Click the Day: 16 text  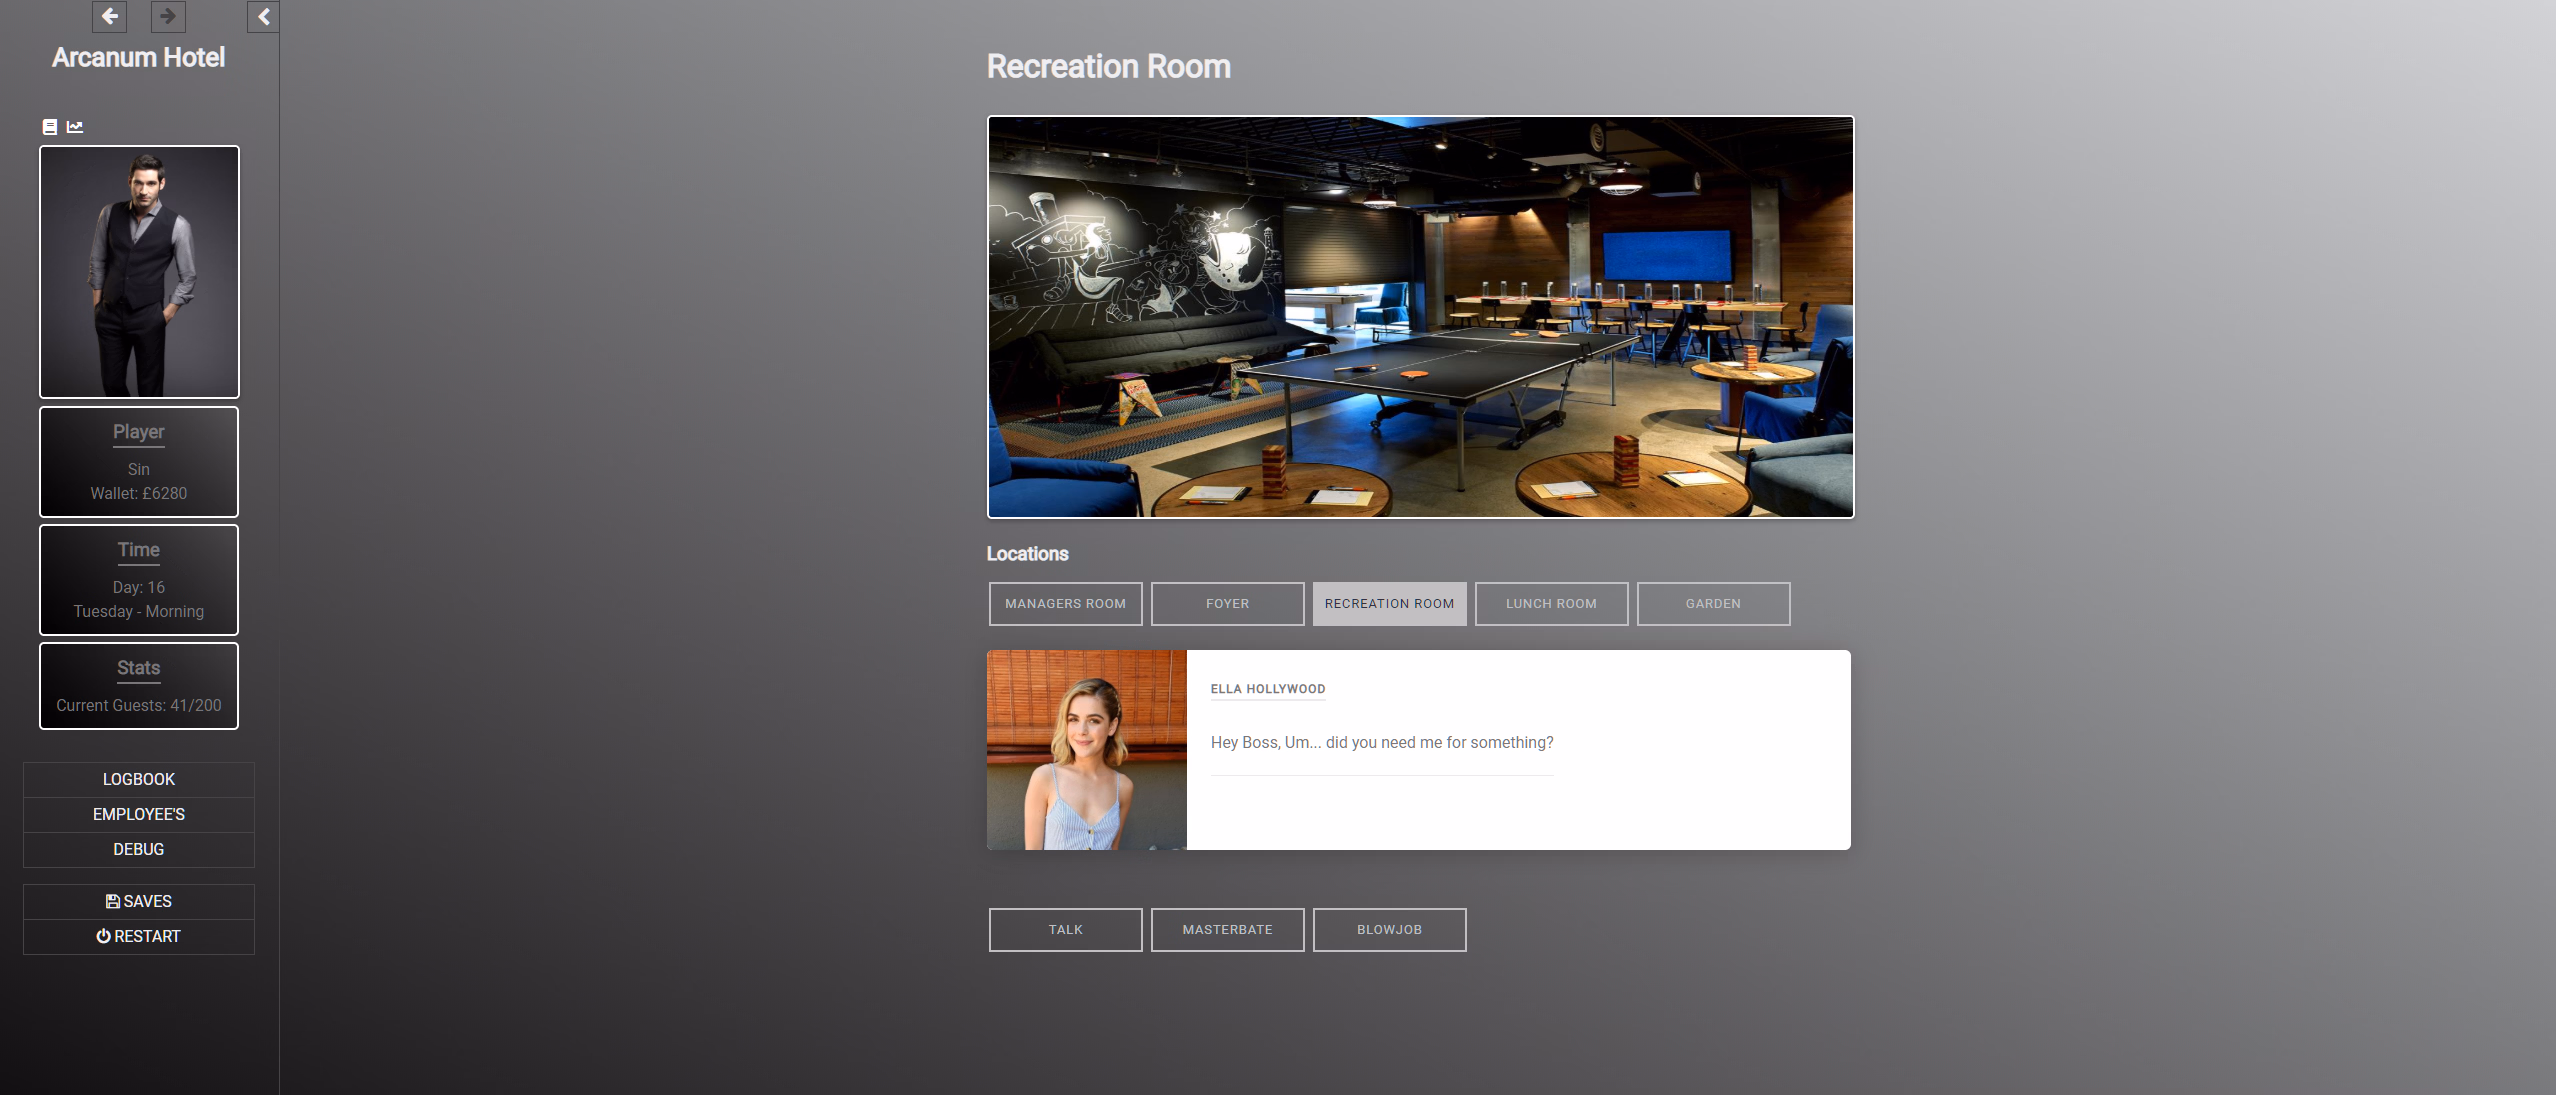click(139, 587)
